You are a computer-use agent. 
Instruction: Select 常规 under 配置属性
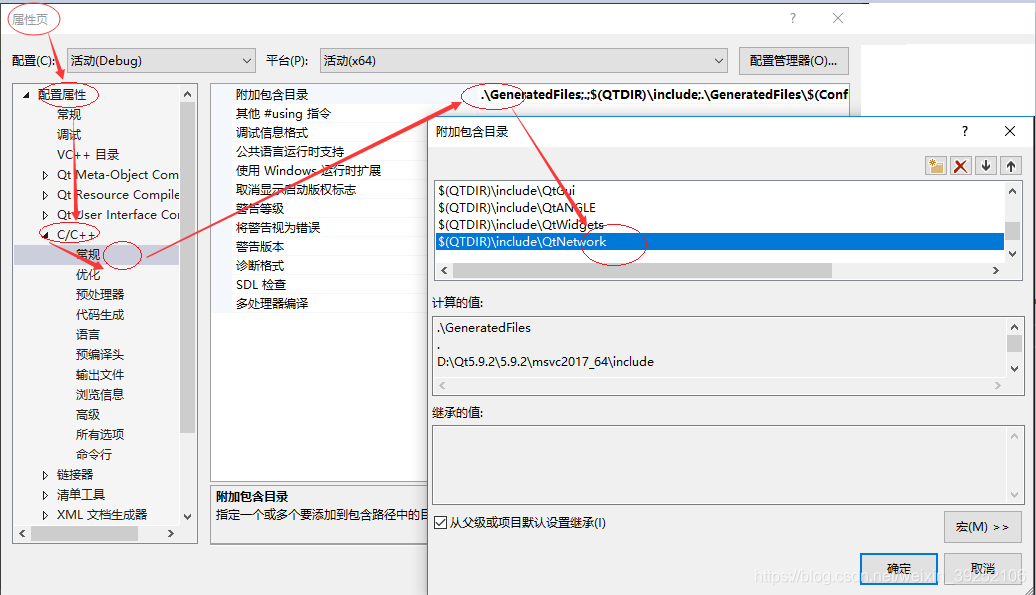[x=69, y=115]
